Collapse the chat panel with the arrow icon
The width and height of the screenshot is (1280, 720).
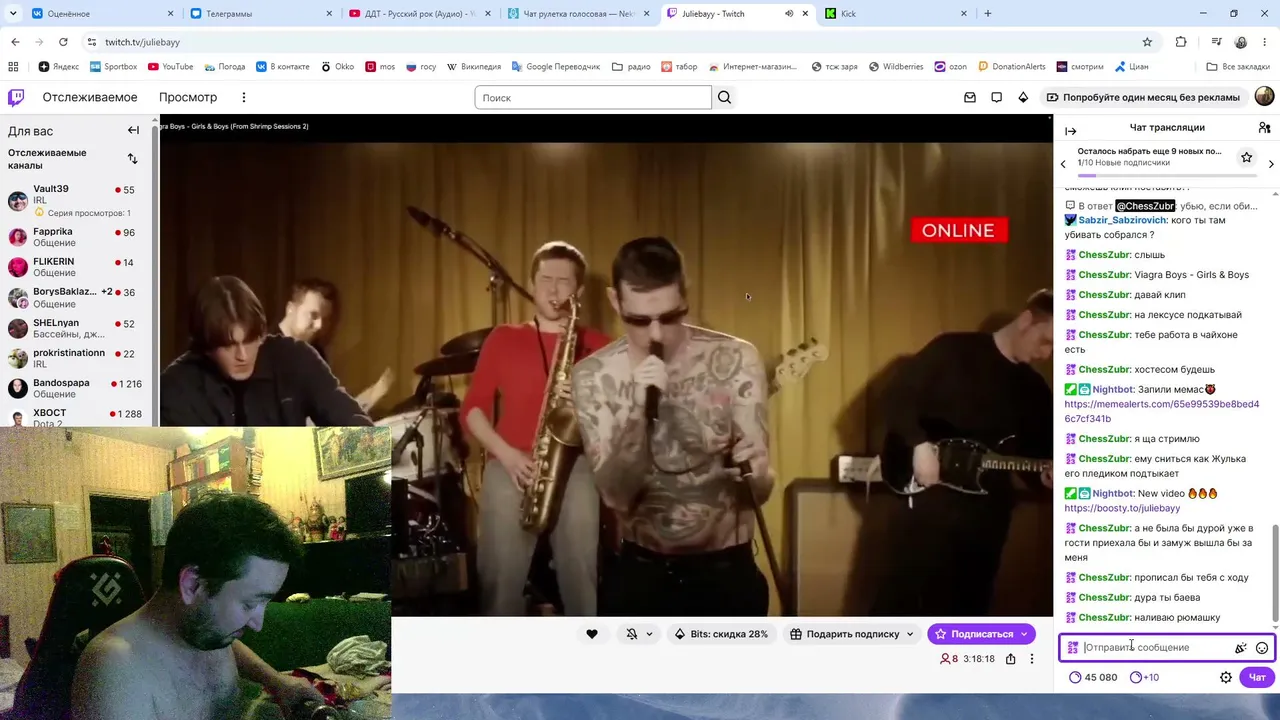pos(1070,131)
